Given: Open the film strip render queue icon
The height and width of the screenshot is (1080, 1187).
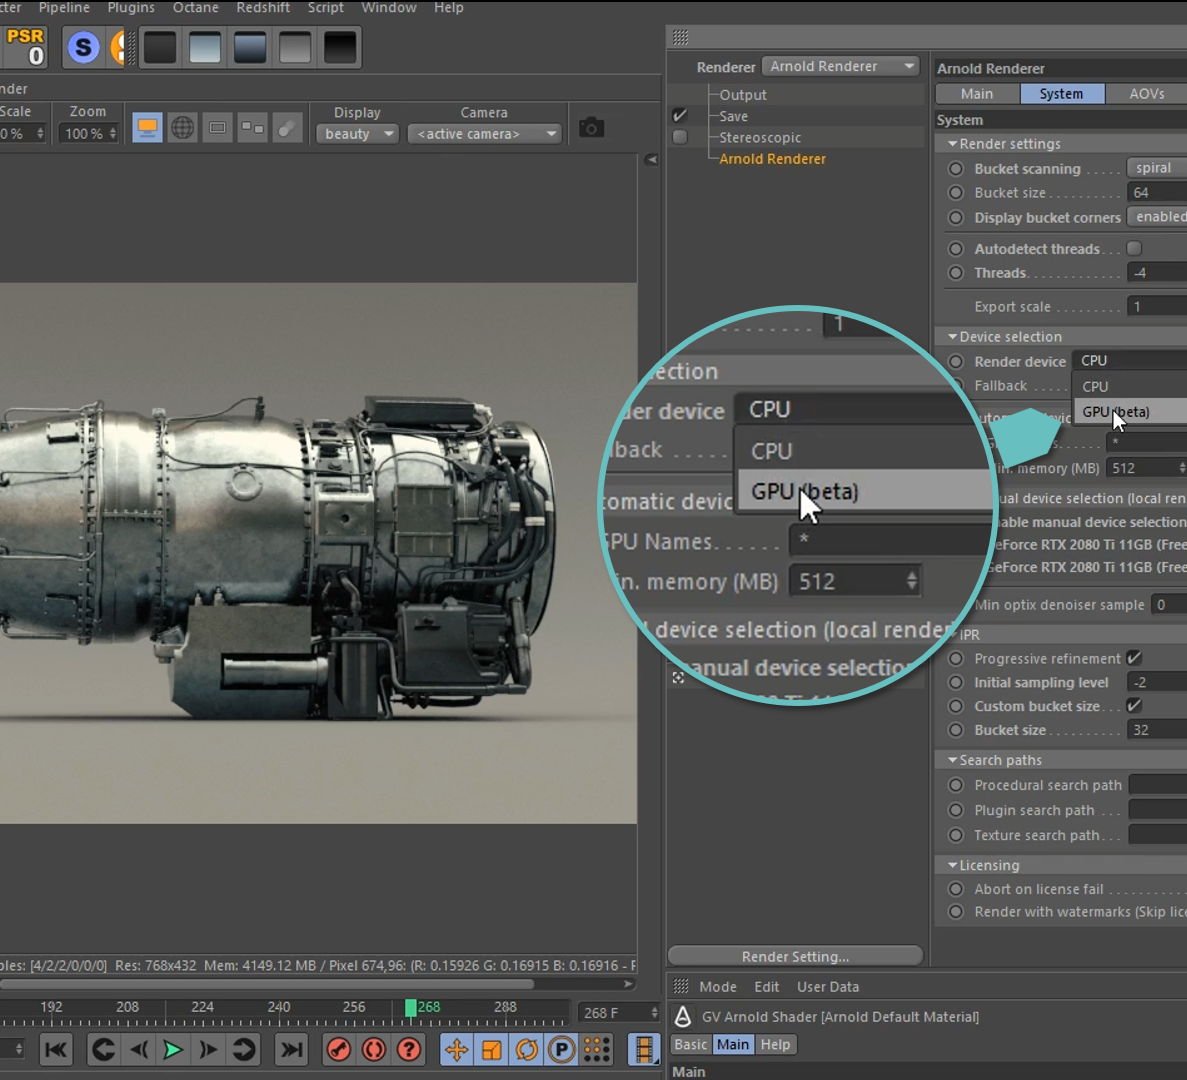Looking at the screenshot, I should (644, 1050).
